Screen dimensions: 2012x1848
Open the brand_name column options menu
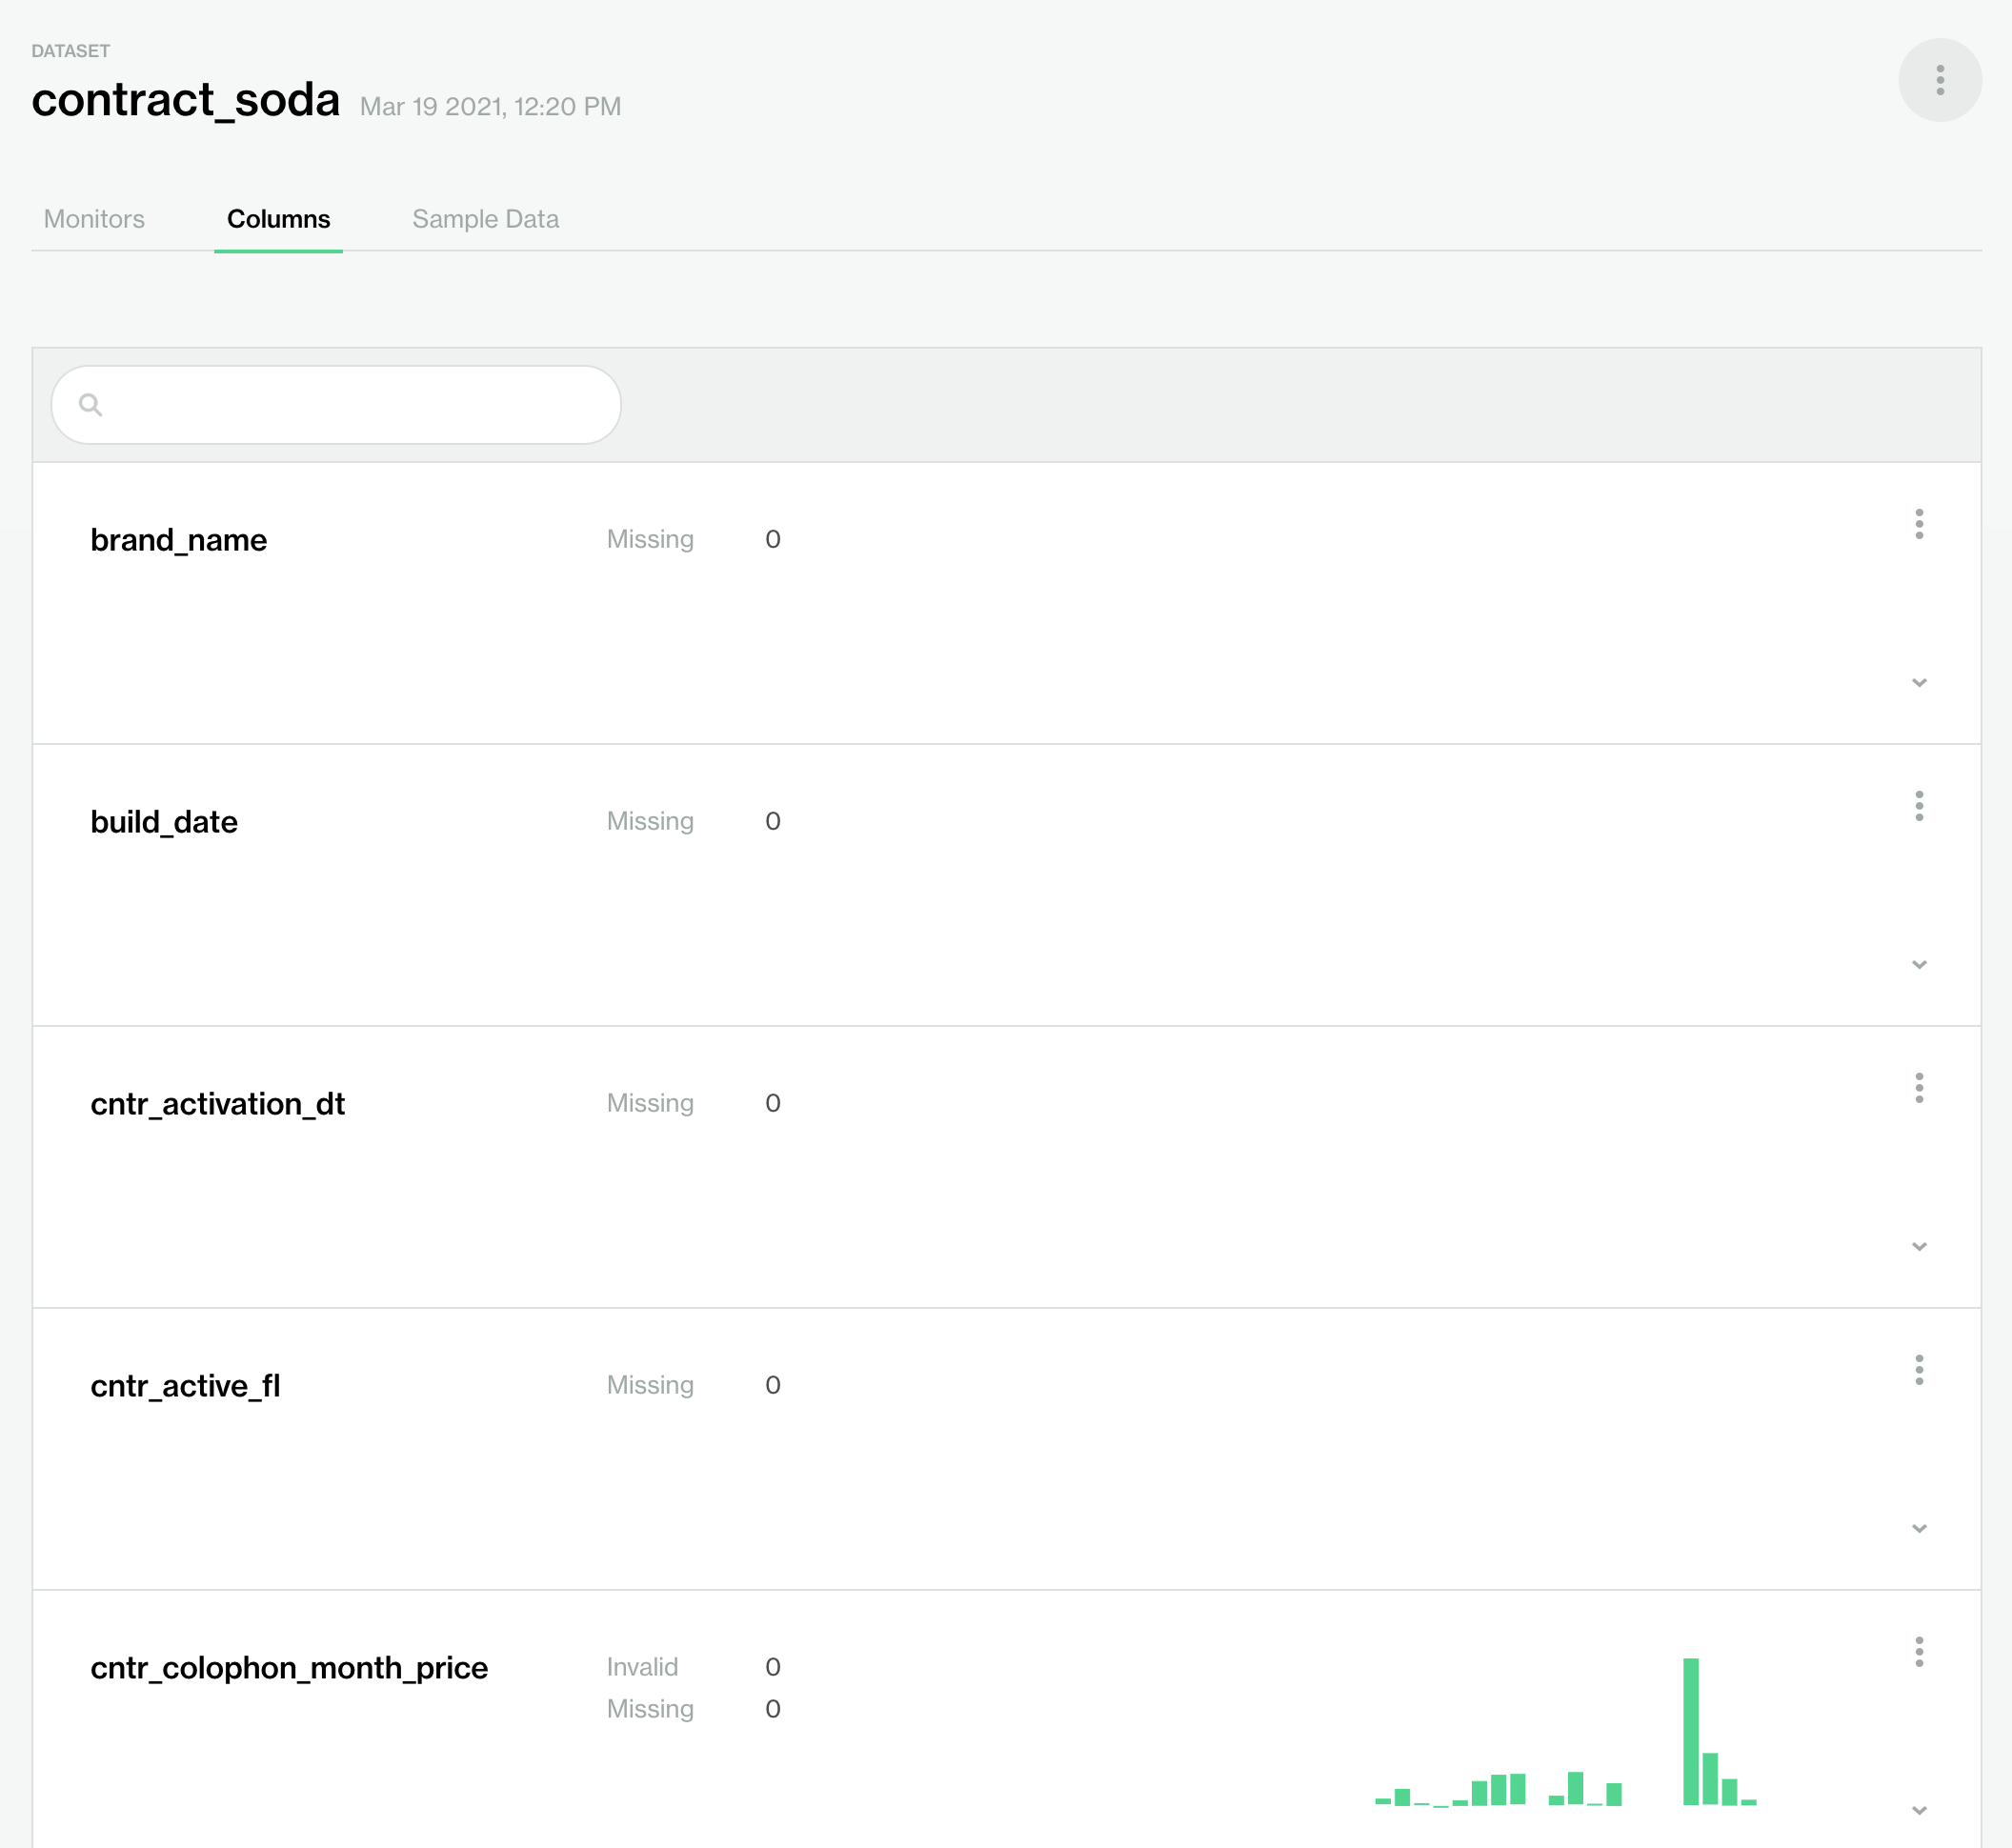tap(1920, 525)
